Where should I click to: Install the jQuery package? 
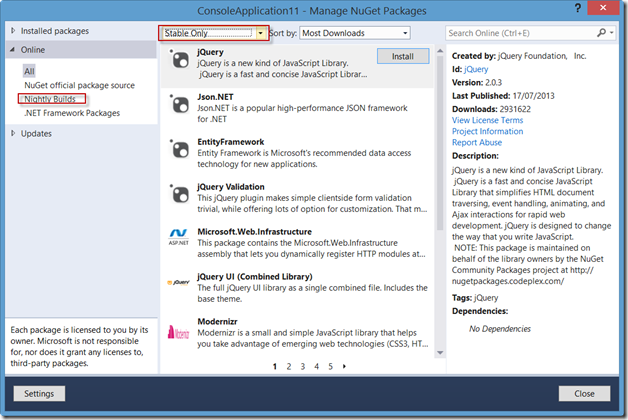tap(403, 56)
